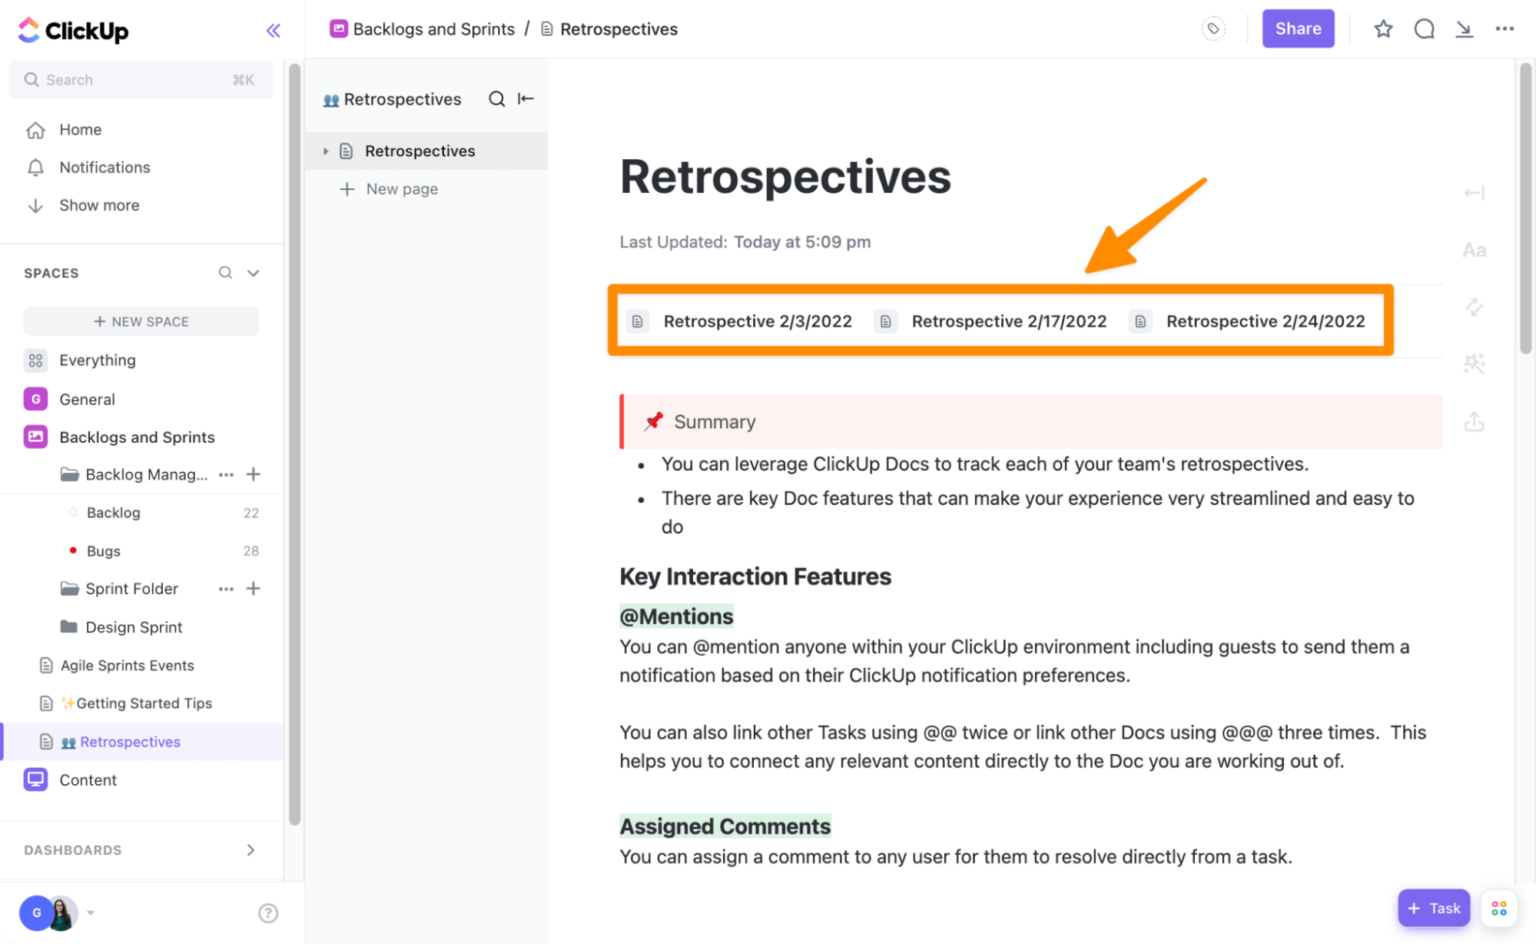Viewport: 1536px width, 944px height.
Task: Select Home in the left sidebar
Action: click(x=80, y=129)
